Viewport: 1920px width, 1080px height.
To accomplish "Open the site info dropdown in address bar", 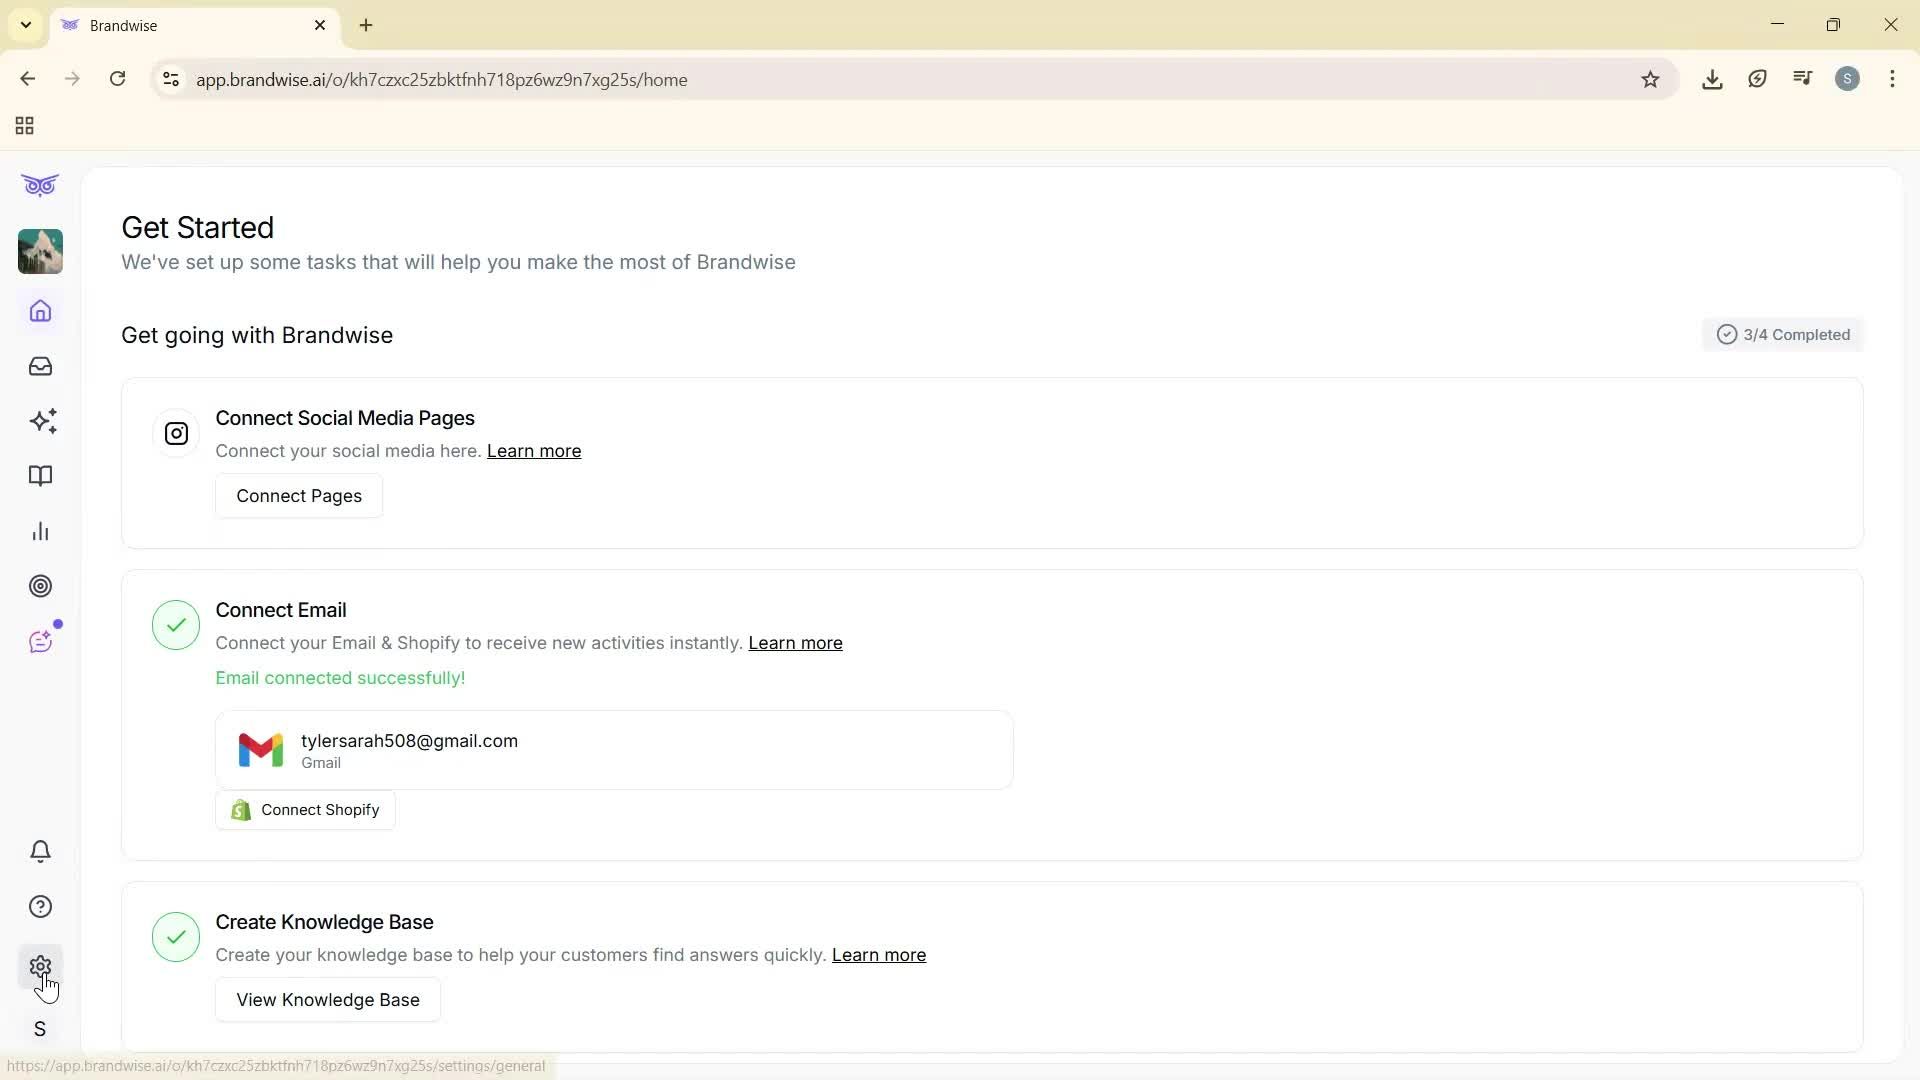I will pyautogui.click(x=170, y=79).
